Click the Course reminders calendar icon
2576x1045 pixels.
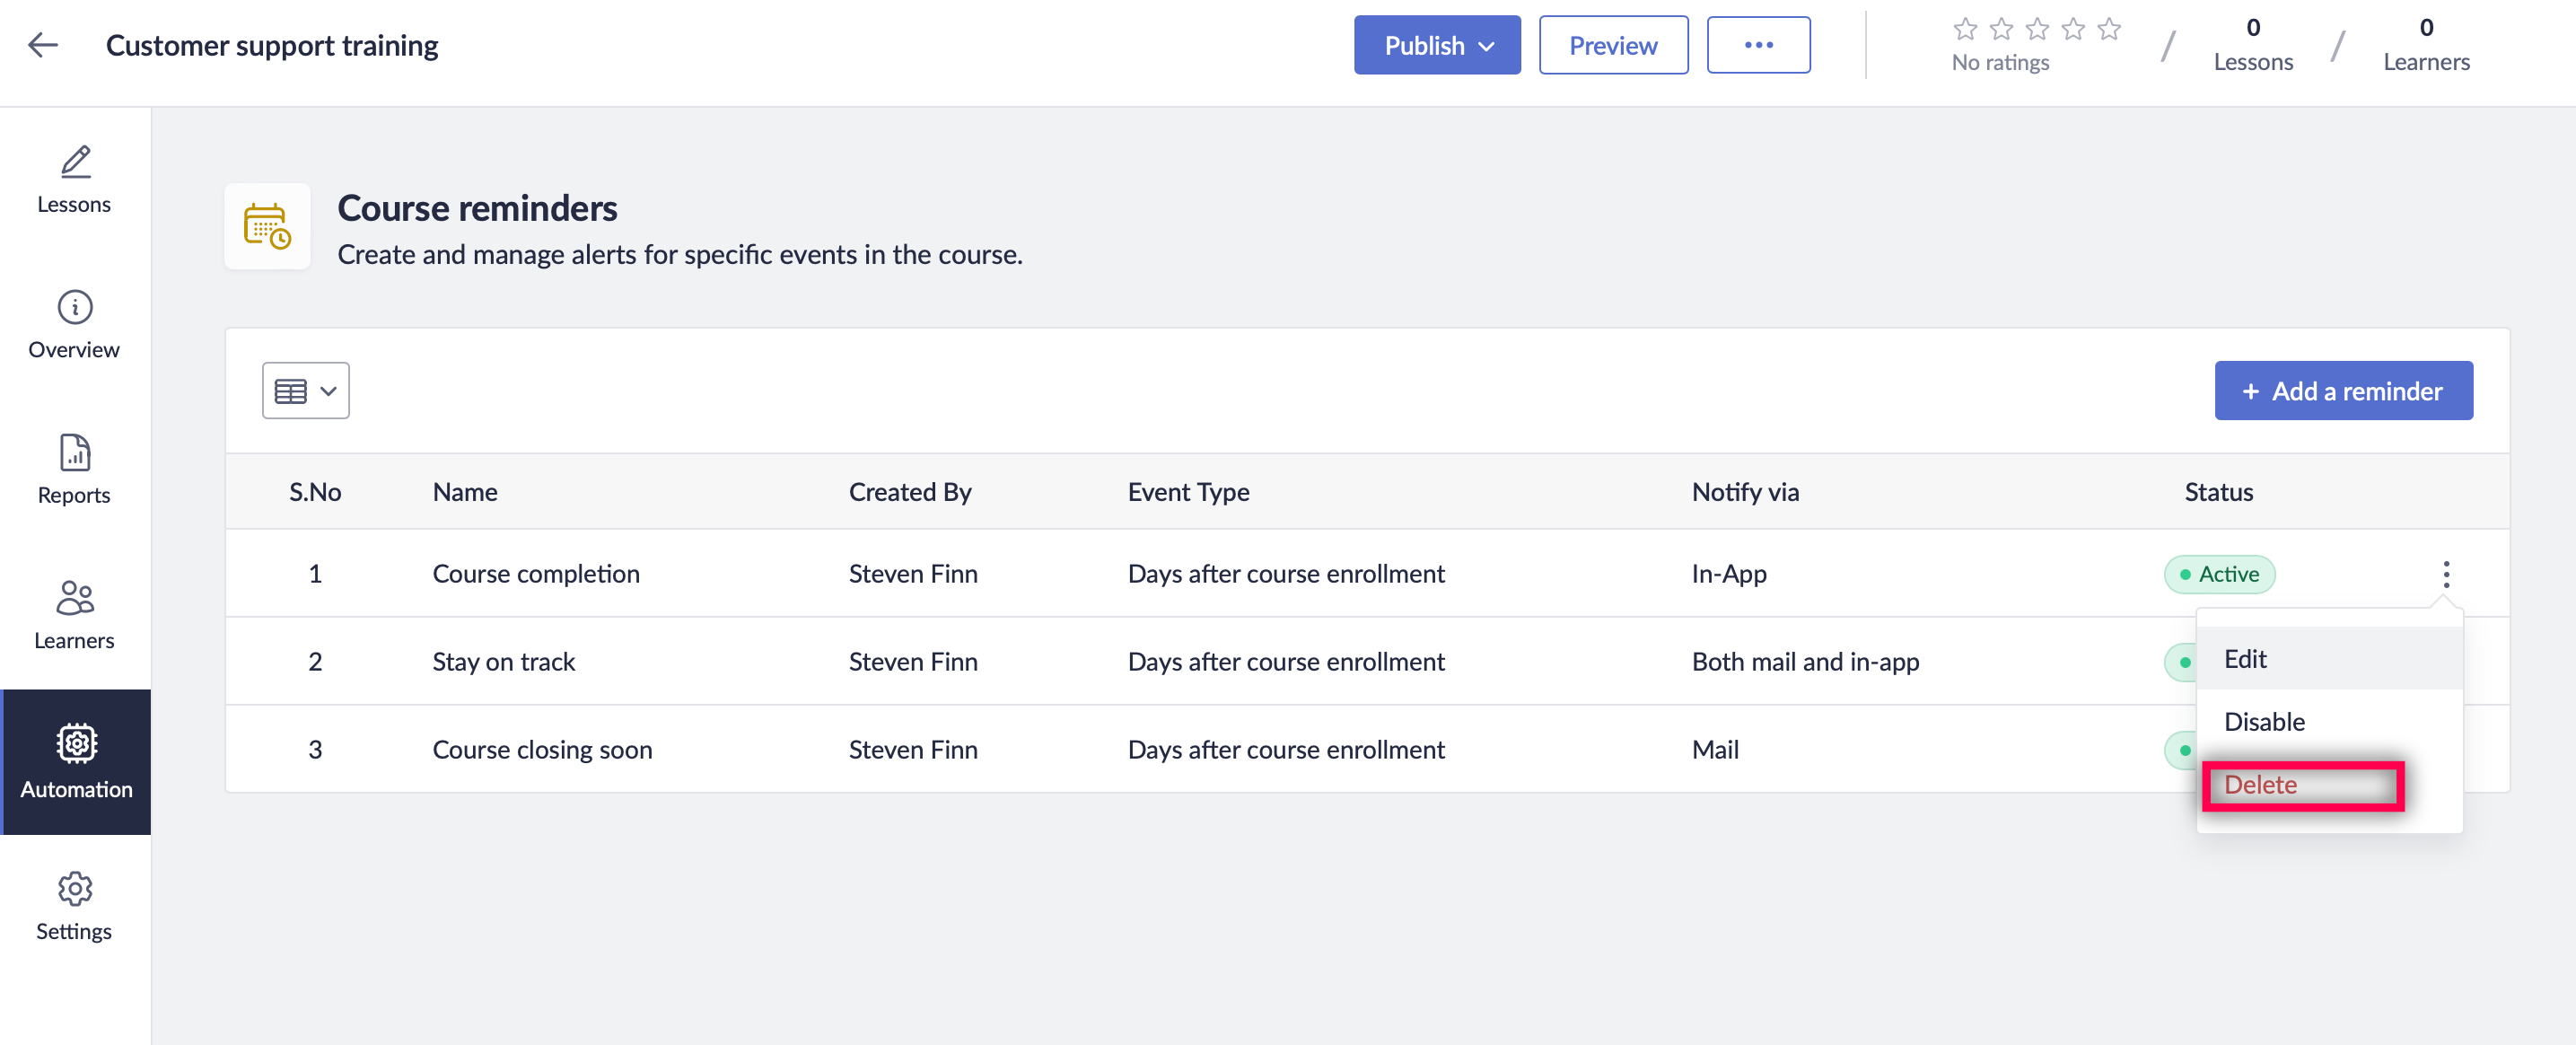[267, 226]
